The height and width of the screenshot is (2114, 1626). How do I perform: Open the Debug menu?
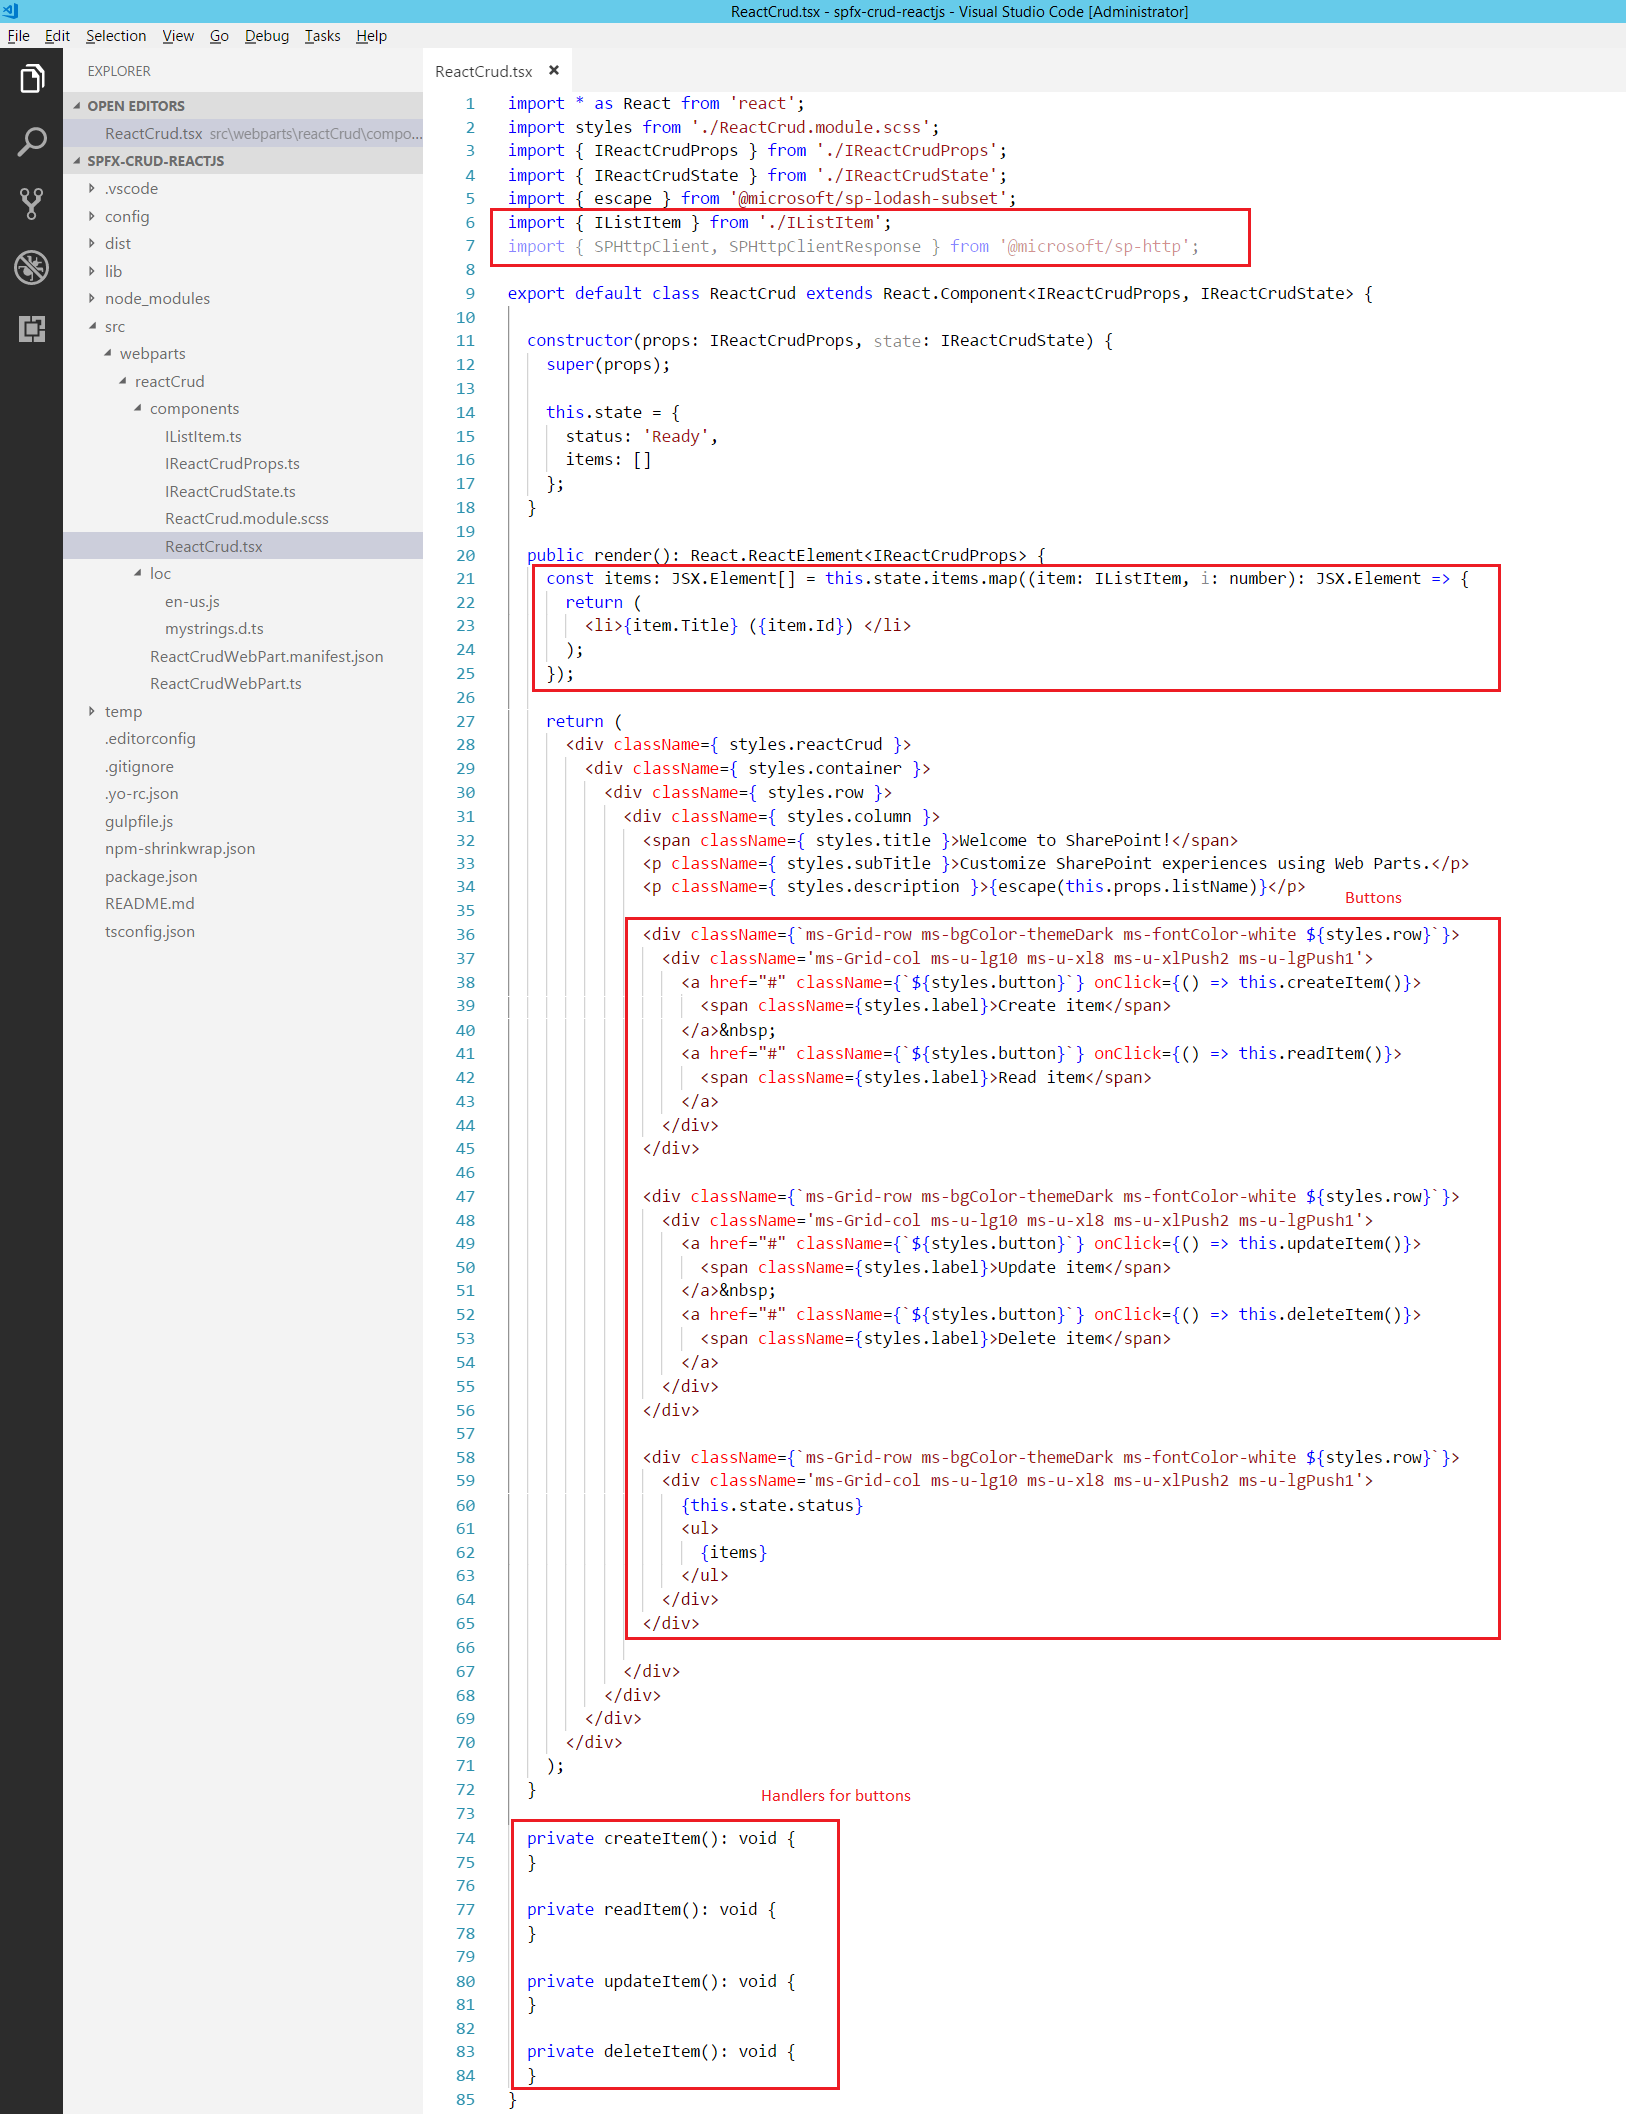coord(266,36)
